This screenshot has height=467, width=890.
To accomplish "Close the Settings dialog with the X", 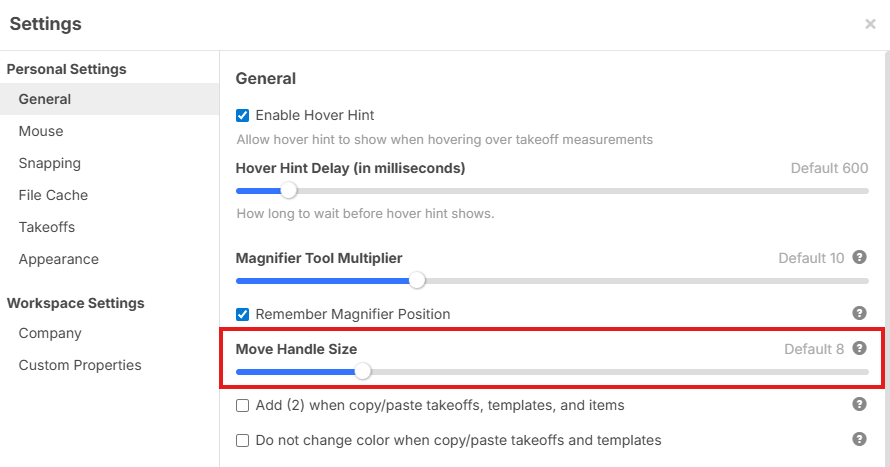I will (x=870, y=24).
